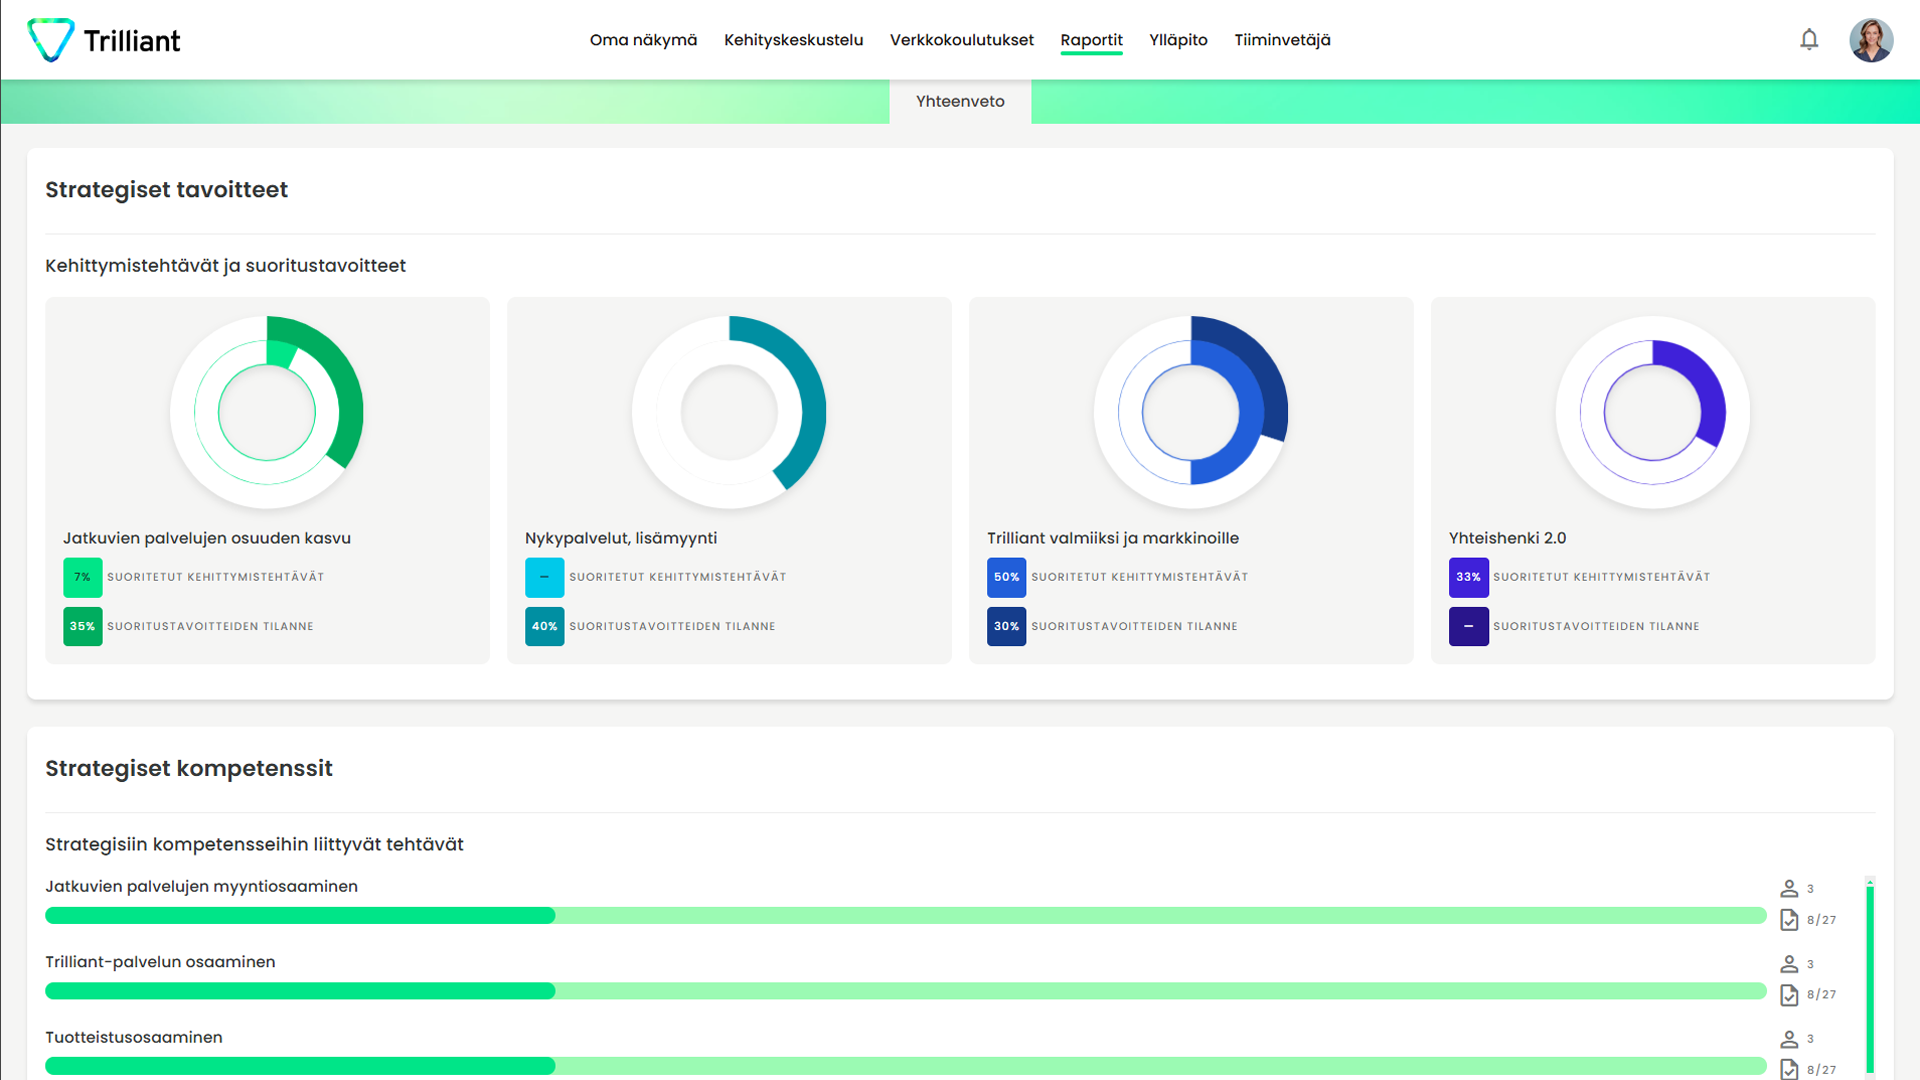
Task: Click the Nykypalvelut, lisämyynti title
Action: point(621,538)
